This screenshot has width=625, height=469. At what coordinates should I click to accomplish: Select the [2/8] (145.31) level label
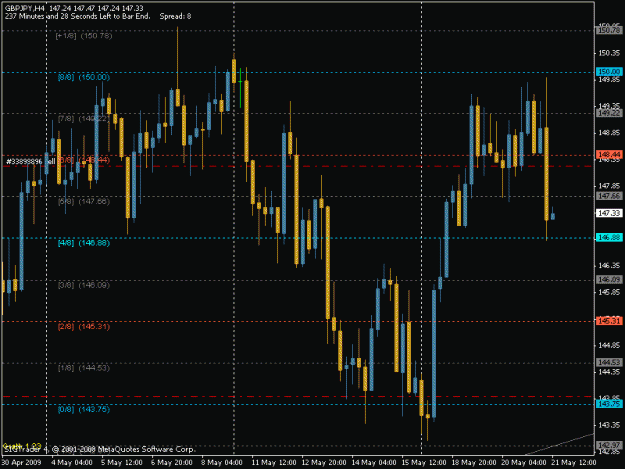tap(84, 327)
